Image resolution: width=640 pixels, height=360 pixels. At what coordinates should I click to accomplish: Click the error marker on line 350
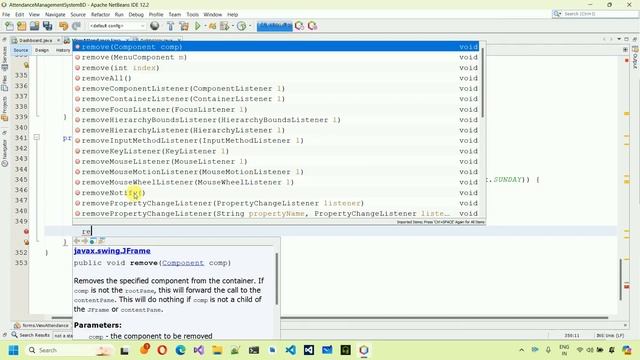pos(26,231)
